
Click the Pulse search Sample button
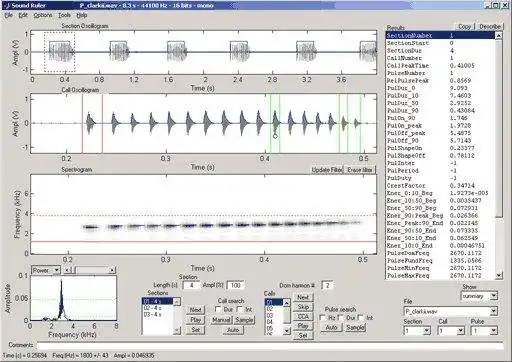click(x=355, y=328)
